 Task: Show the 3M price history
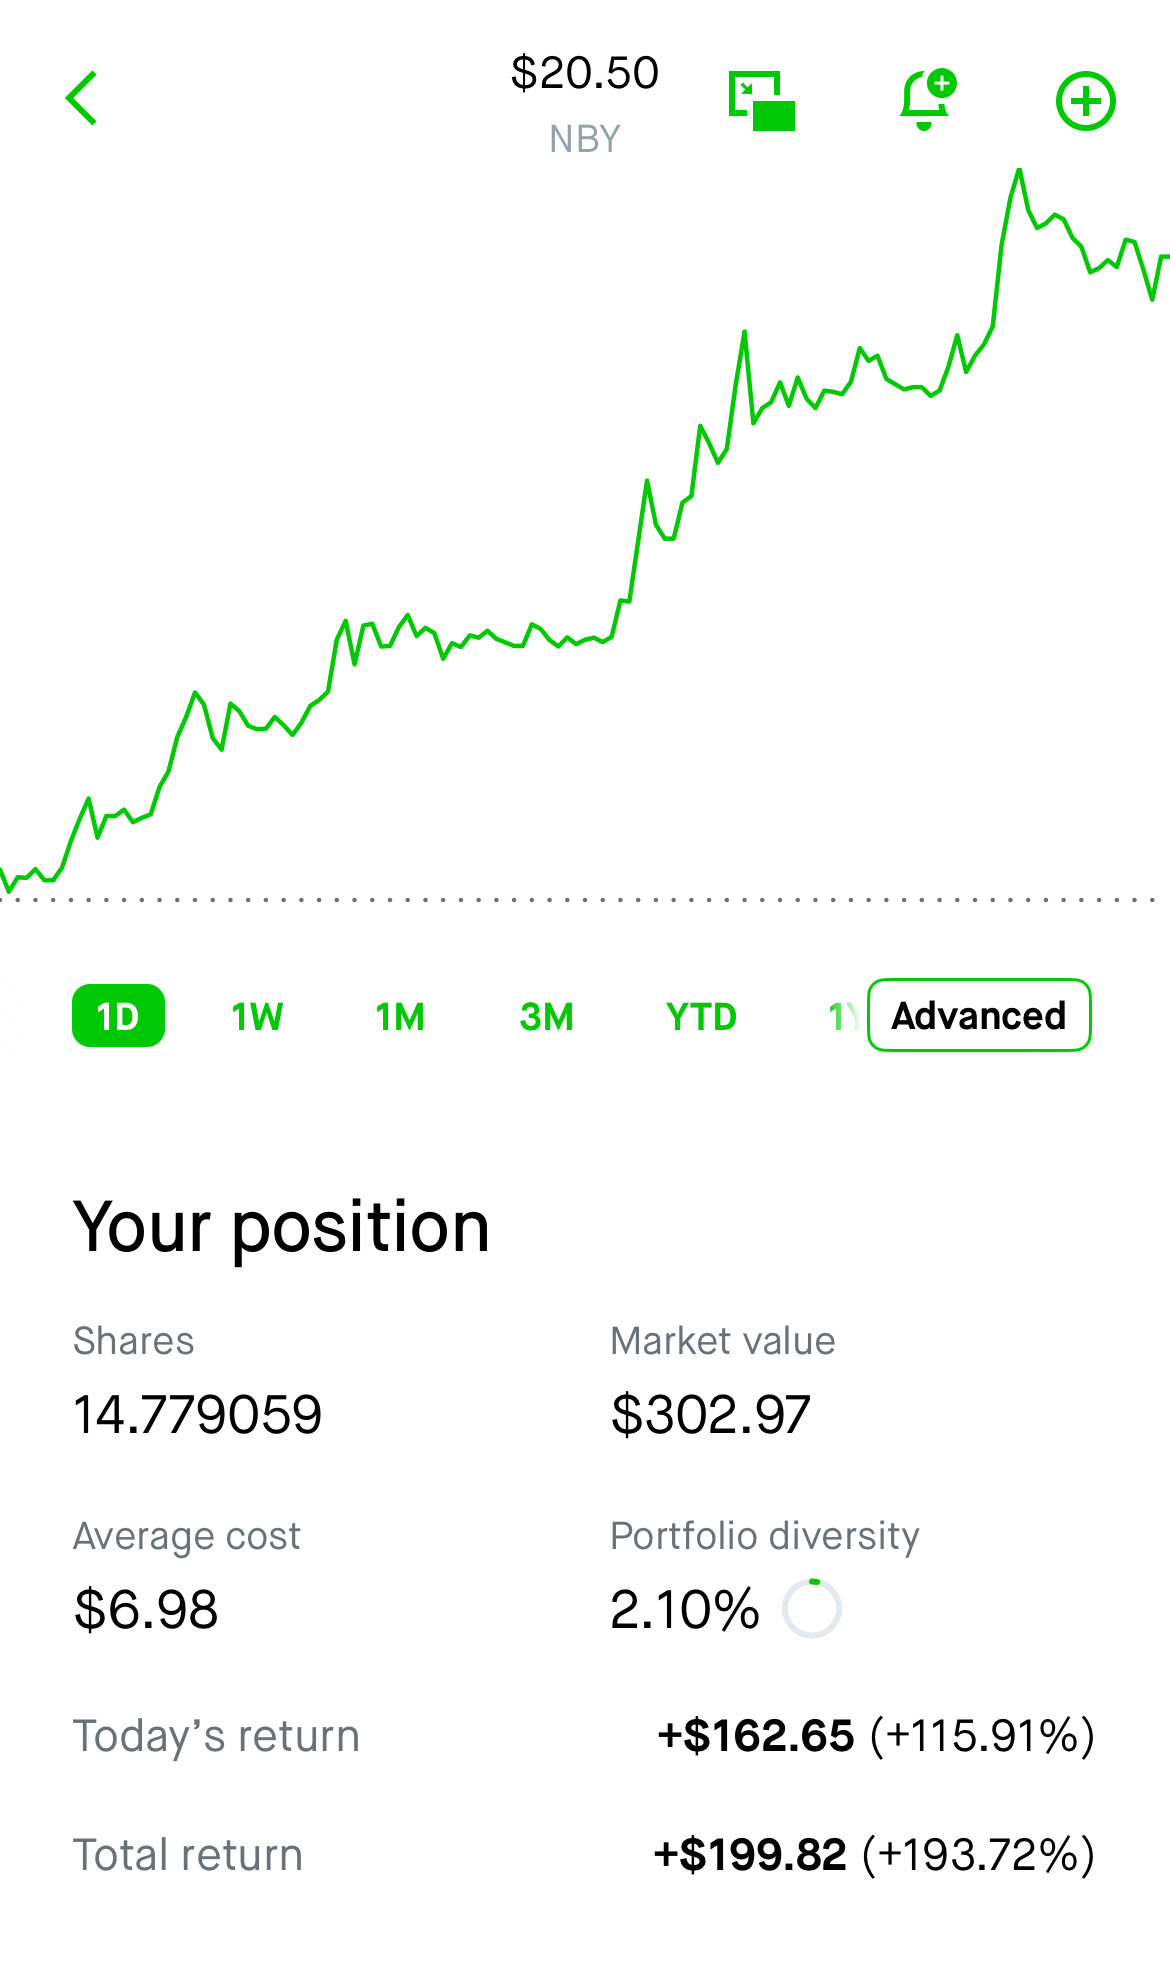tap(547, 1017)
